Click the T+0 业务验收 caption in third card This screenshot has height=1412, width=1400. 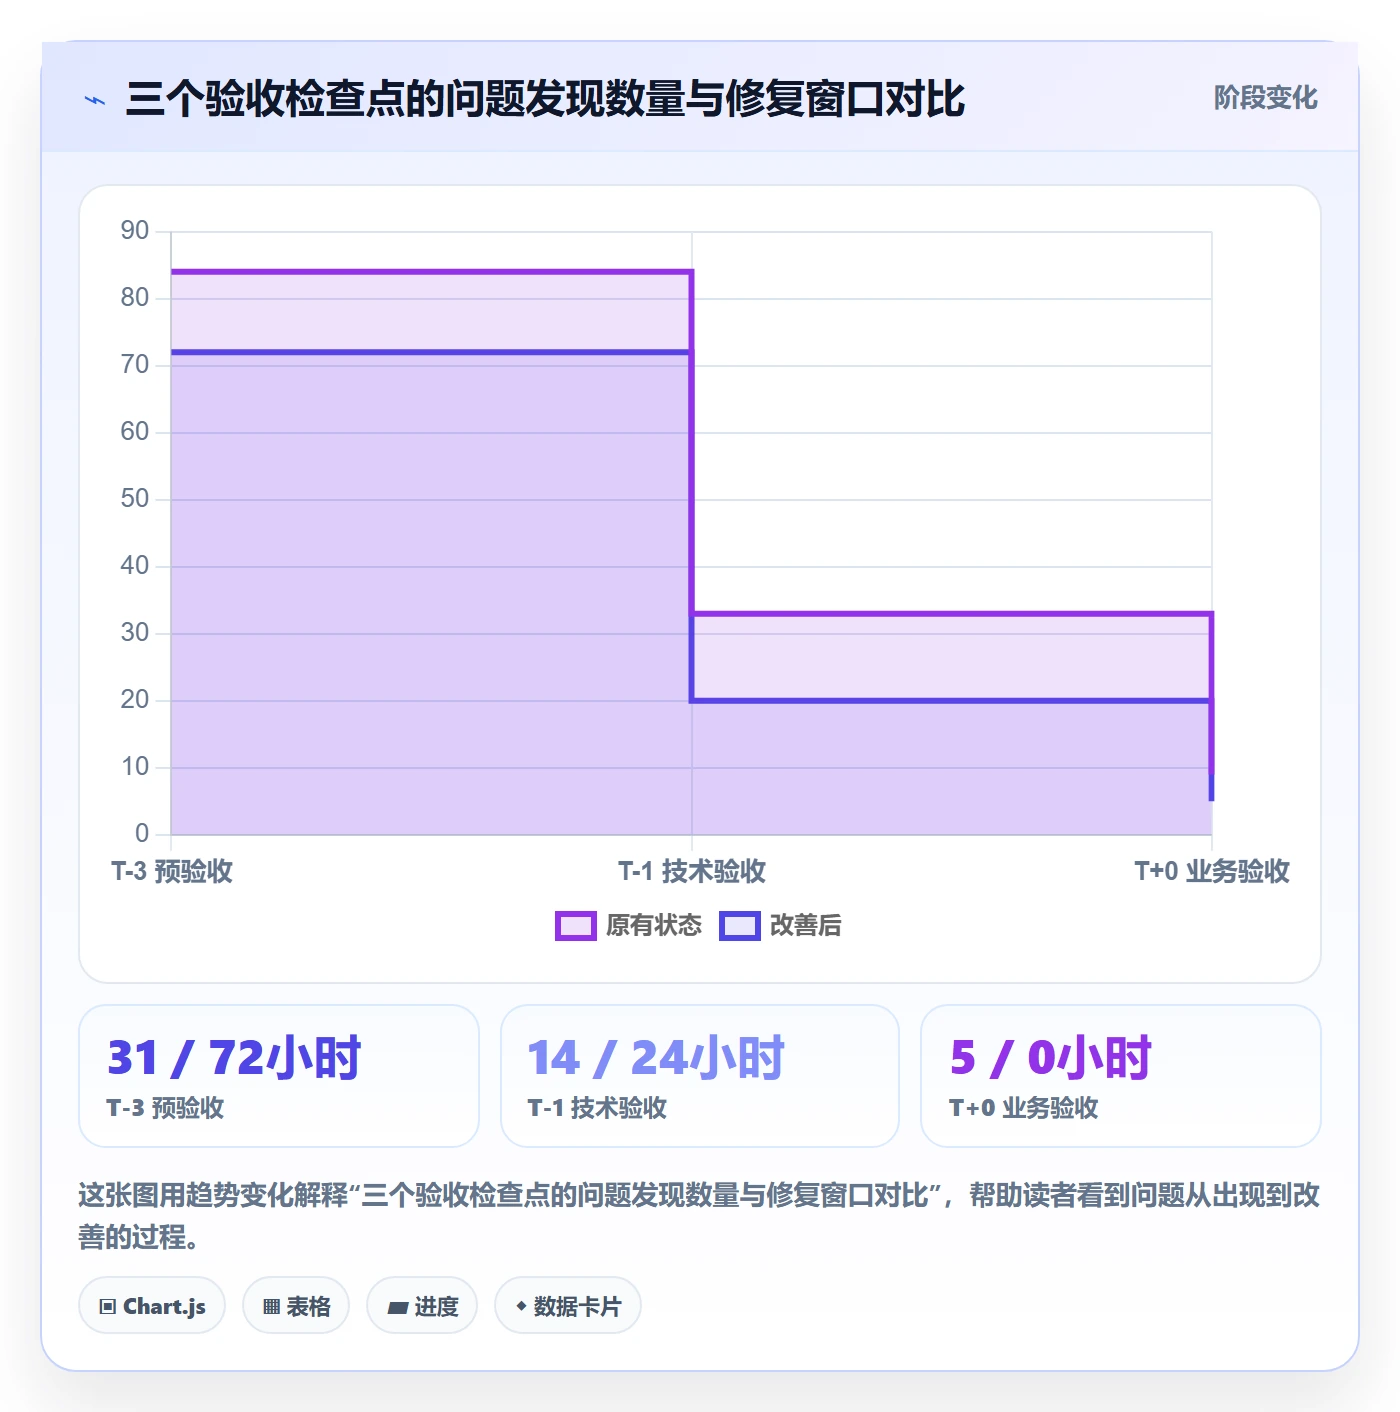(1024, 1108)
